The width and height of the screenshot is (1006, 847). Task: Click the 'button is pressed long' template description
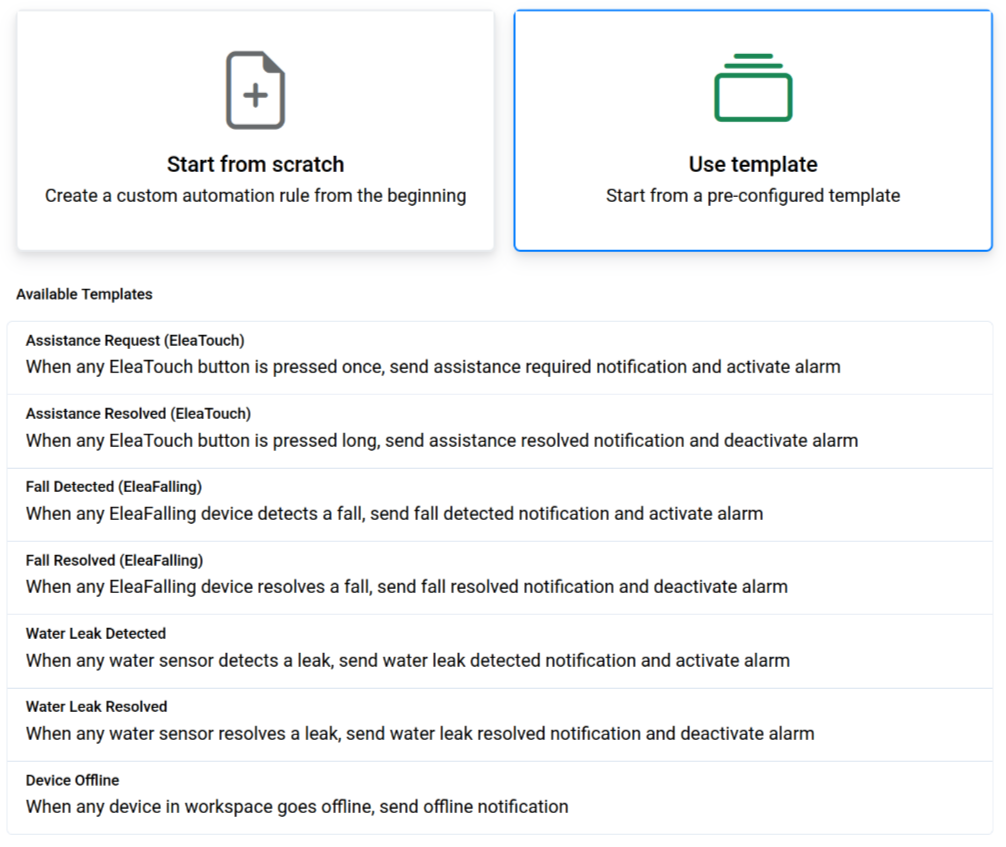point(441,440)
